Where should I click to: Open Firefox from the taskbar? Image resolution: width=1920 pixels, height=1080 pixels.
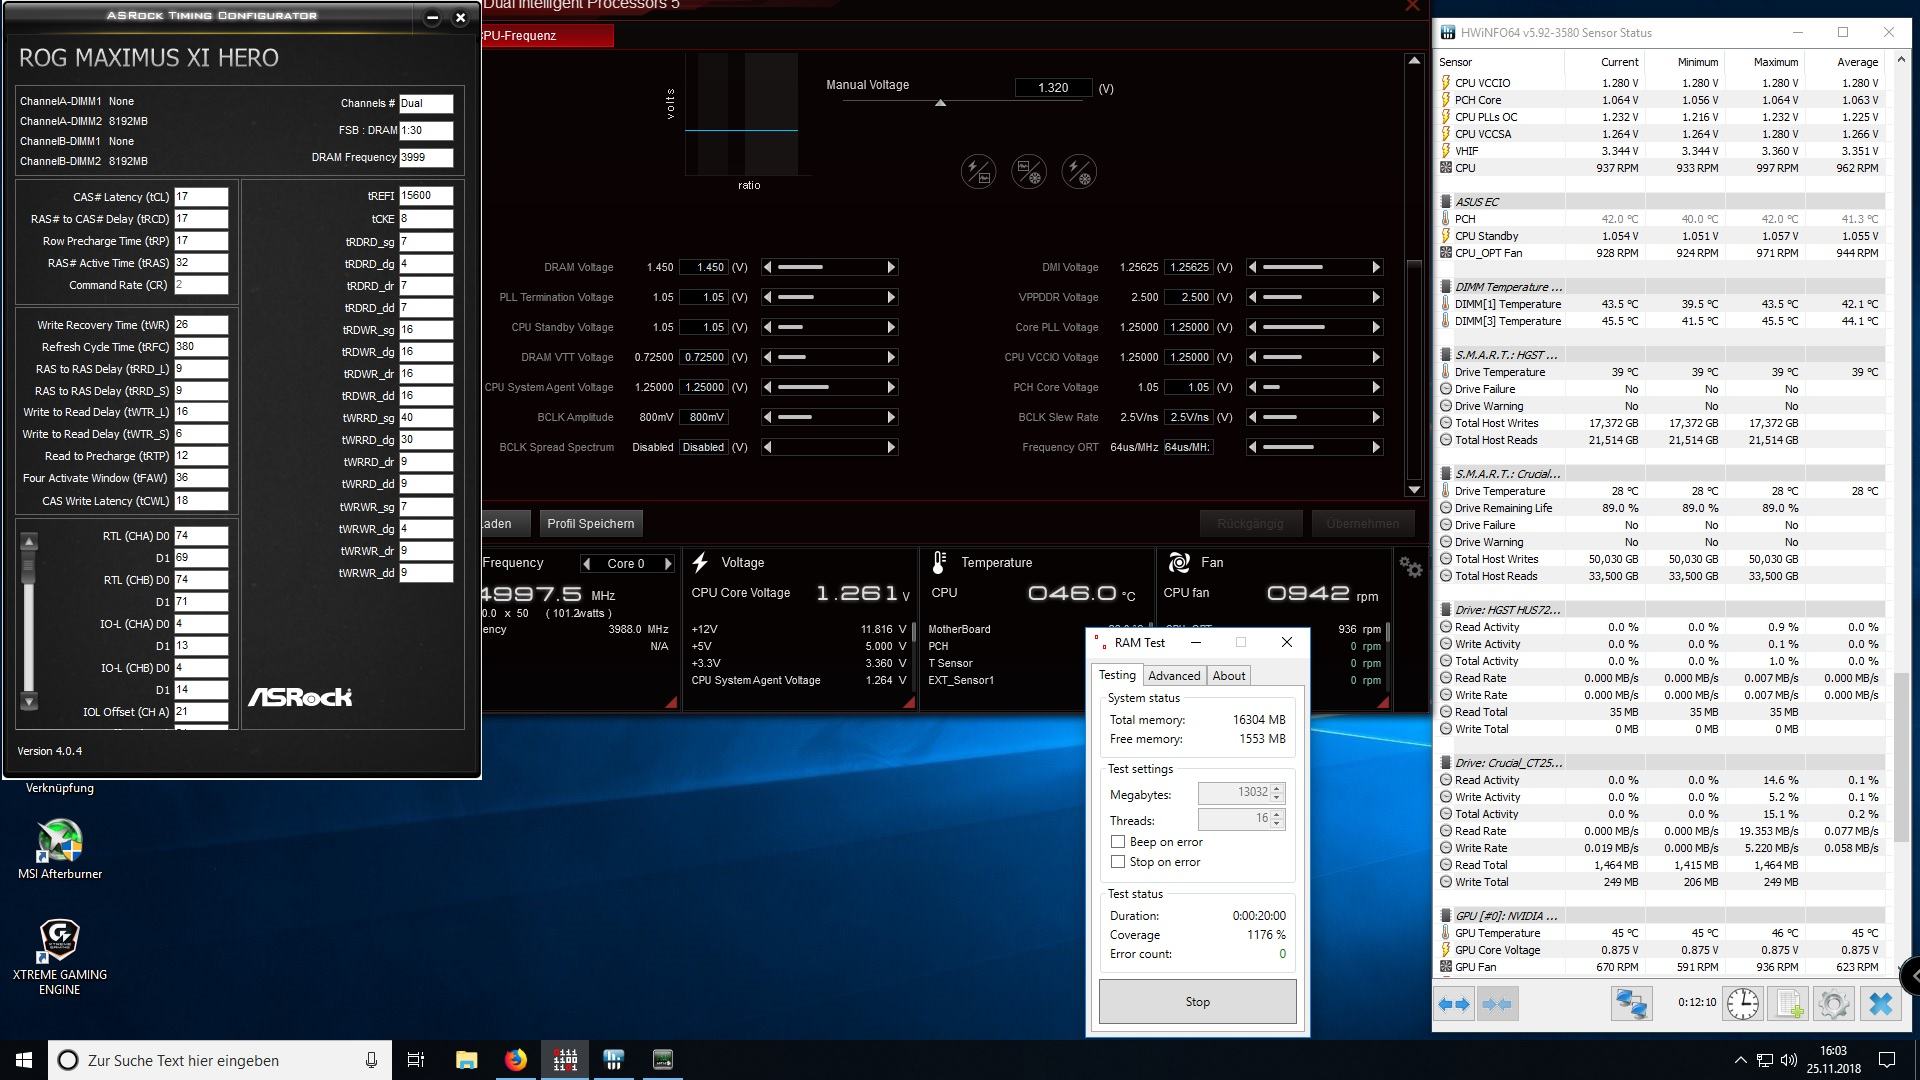coord(515,1060)
